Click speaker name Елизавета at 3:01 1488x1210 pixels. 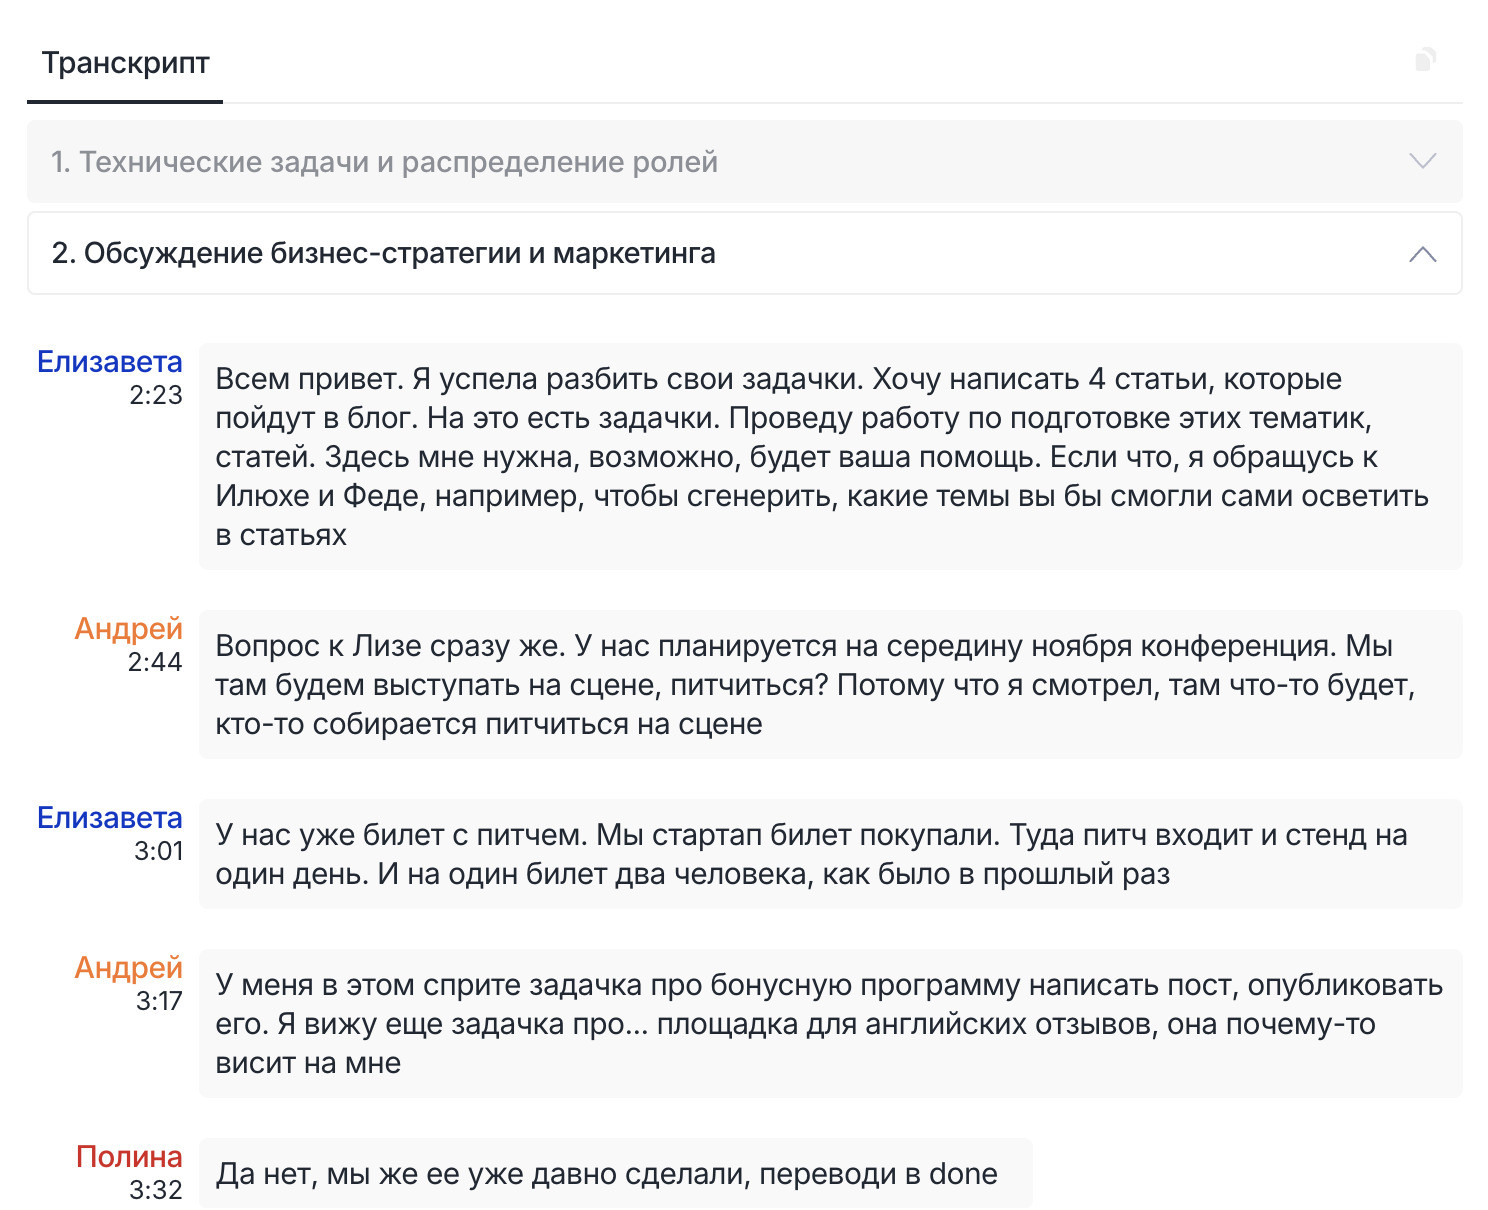tap(110, 818)
